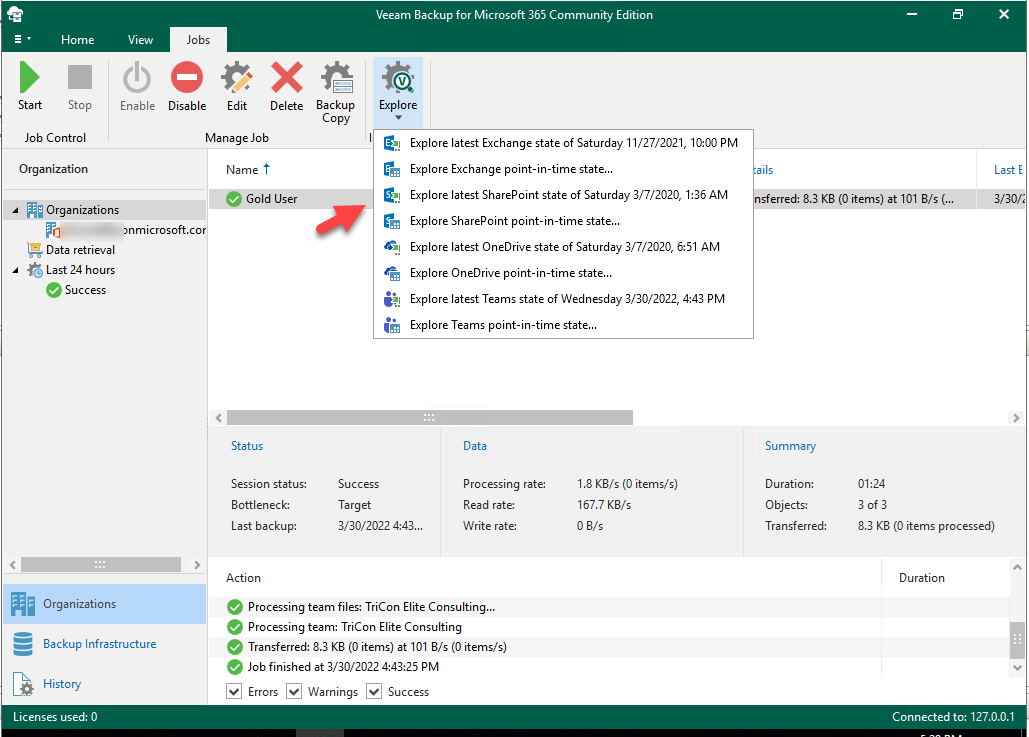Click the Last 24 hours gear icon
This screenshot has height=737, width=1029.
click(x=35, y=270)
